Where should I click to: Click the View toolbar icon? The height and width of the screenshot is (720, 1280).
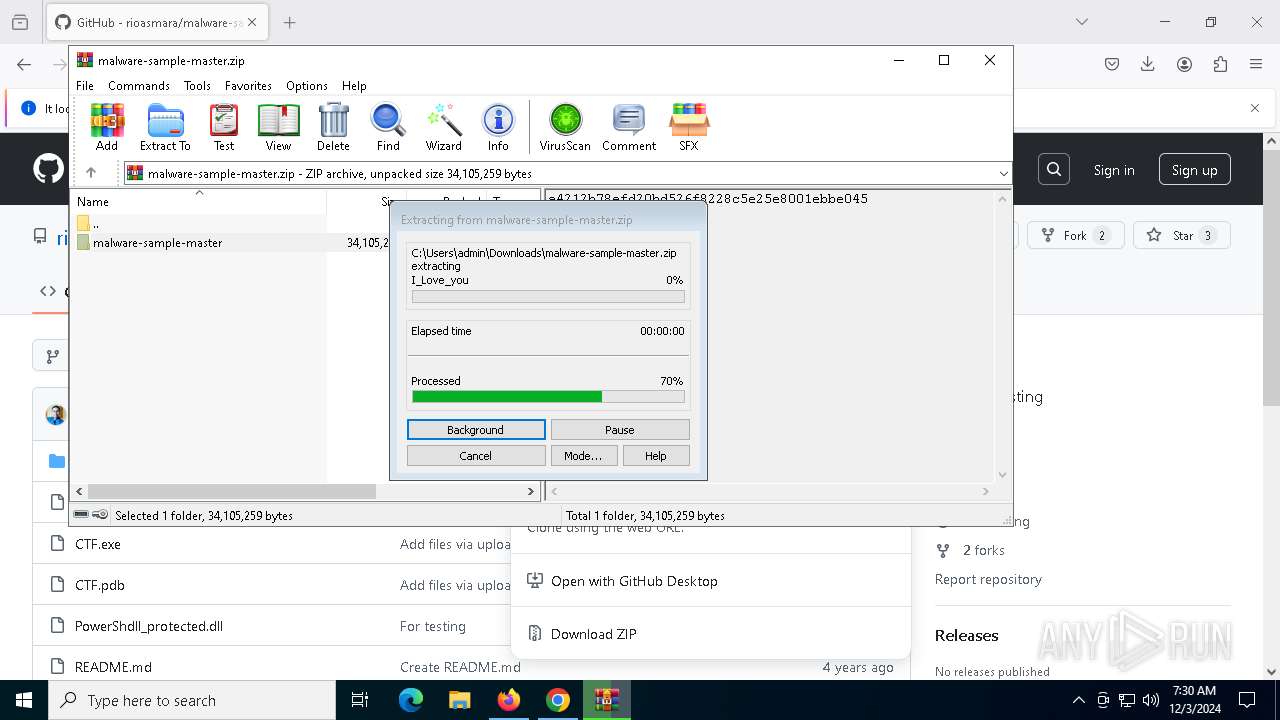(x=278, y=127)
